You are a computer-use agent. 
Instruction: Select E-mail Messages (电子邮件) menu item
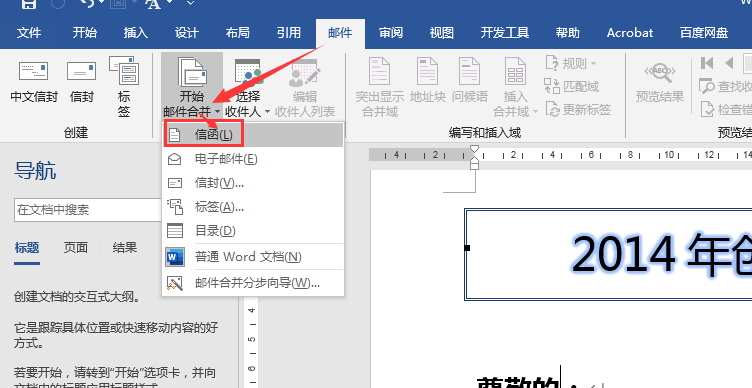(253, 159)
